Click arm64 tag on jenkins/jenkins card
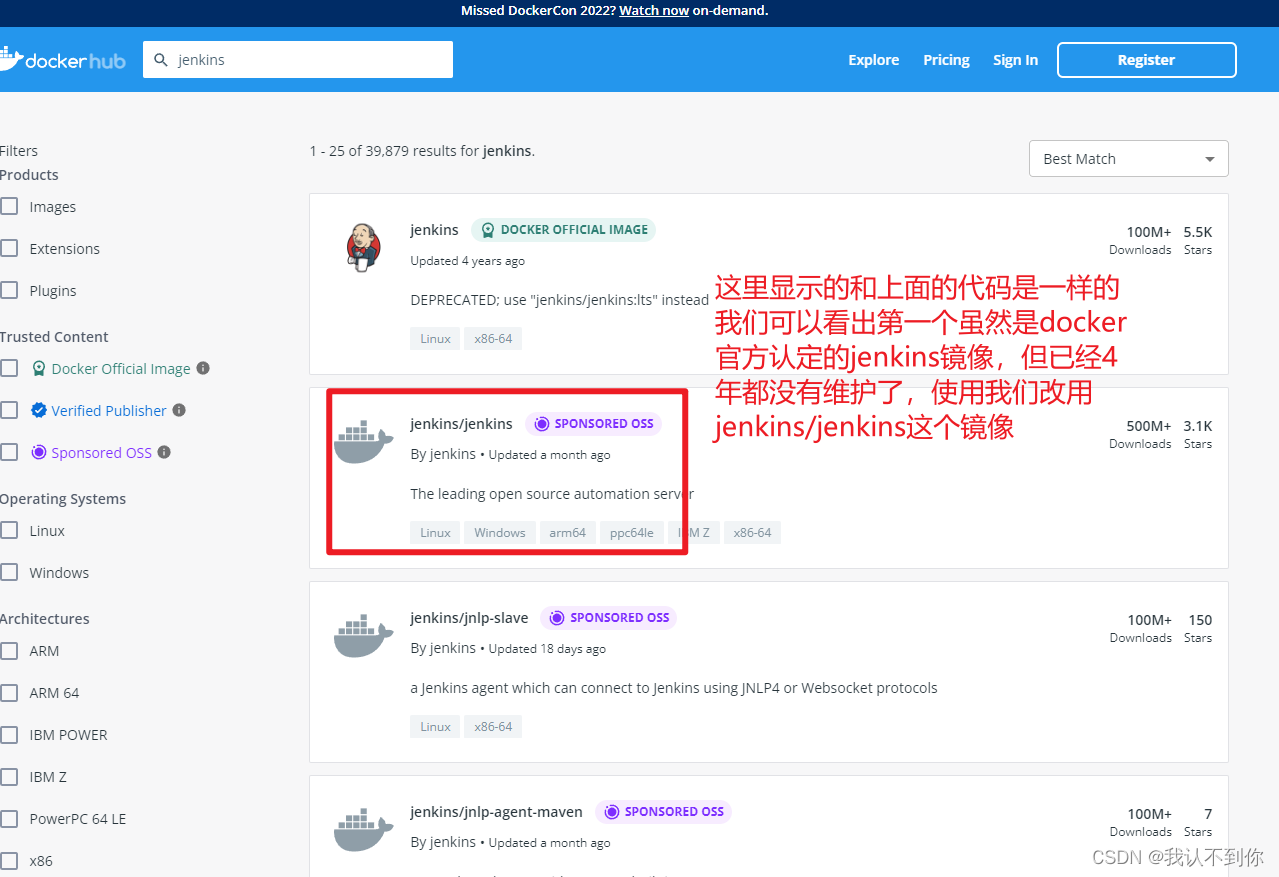1279x877 pixels. pyautogui.click(x=567, y=533)
